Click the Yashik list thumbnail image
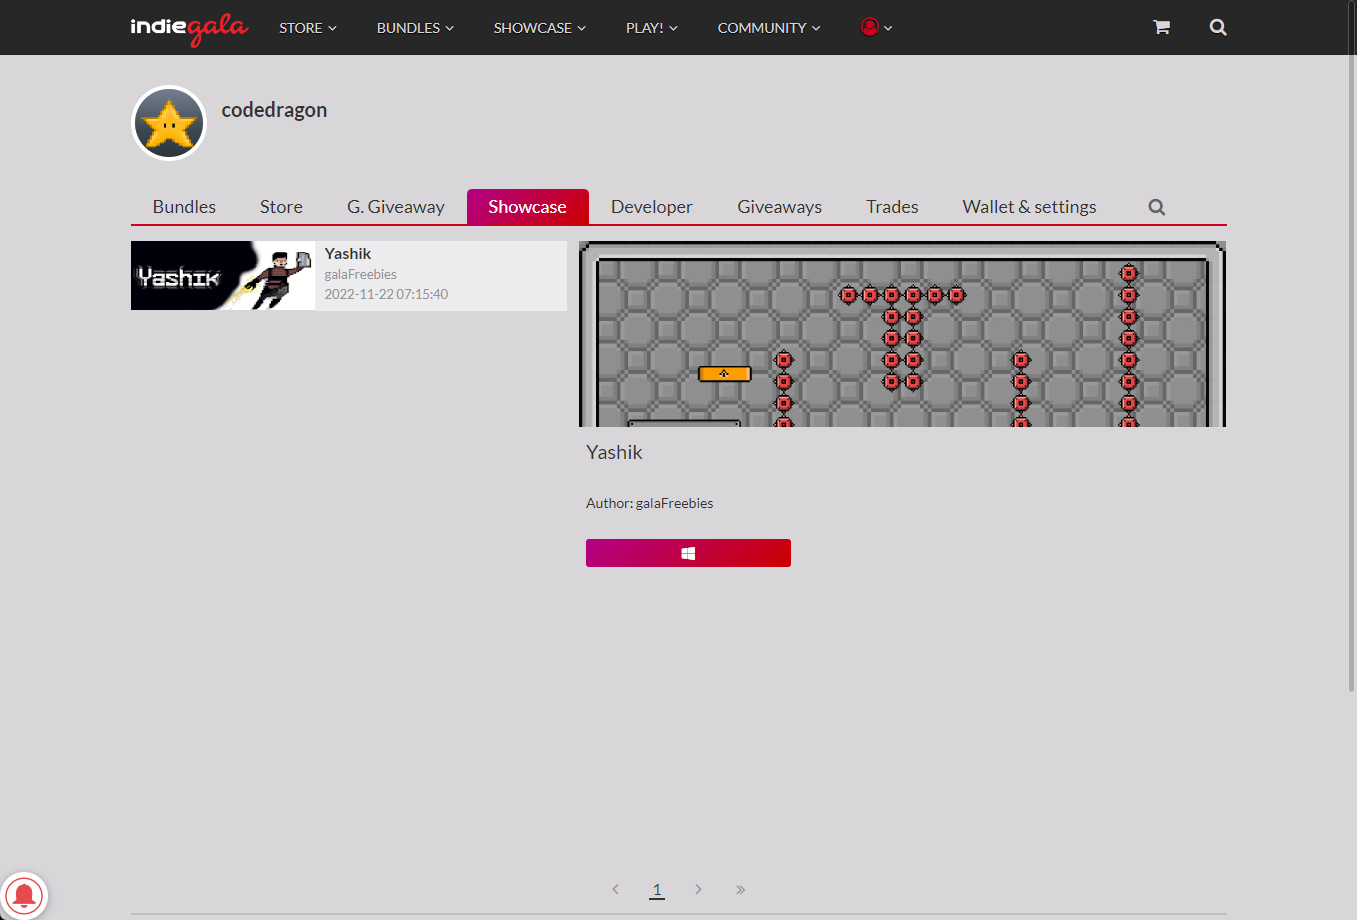This screenshot has height=920, width=1357. tap(223, 276)
